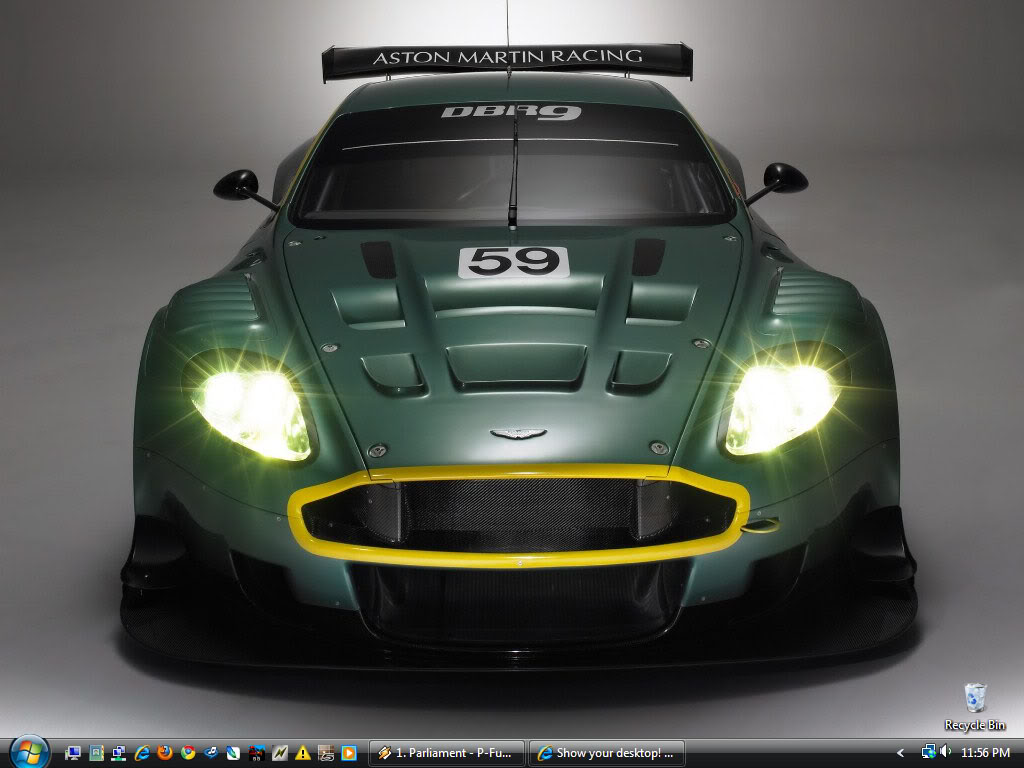Open the blue music note quick launch icon
Image resolution: width=1024 pixels, height=768 pixels.
(211, 753)
